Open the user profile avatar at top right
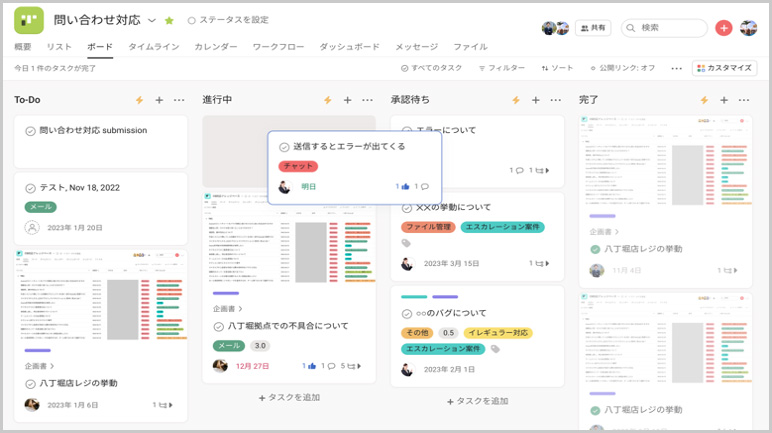The image size is (772, 433). [x=748, y=28]
